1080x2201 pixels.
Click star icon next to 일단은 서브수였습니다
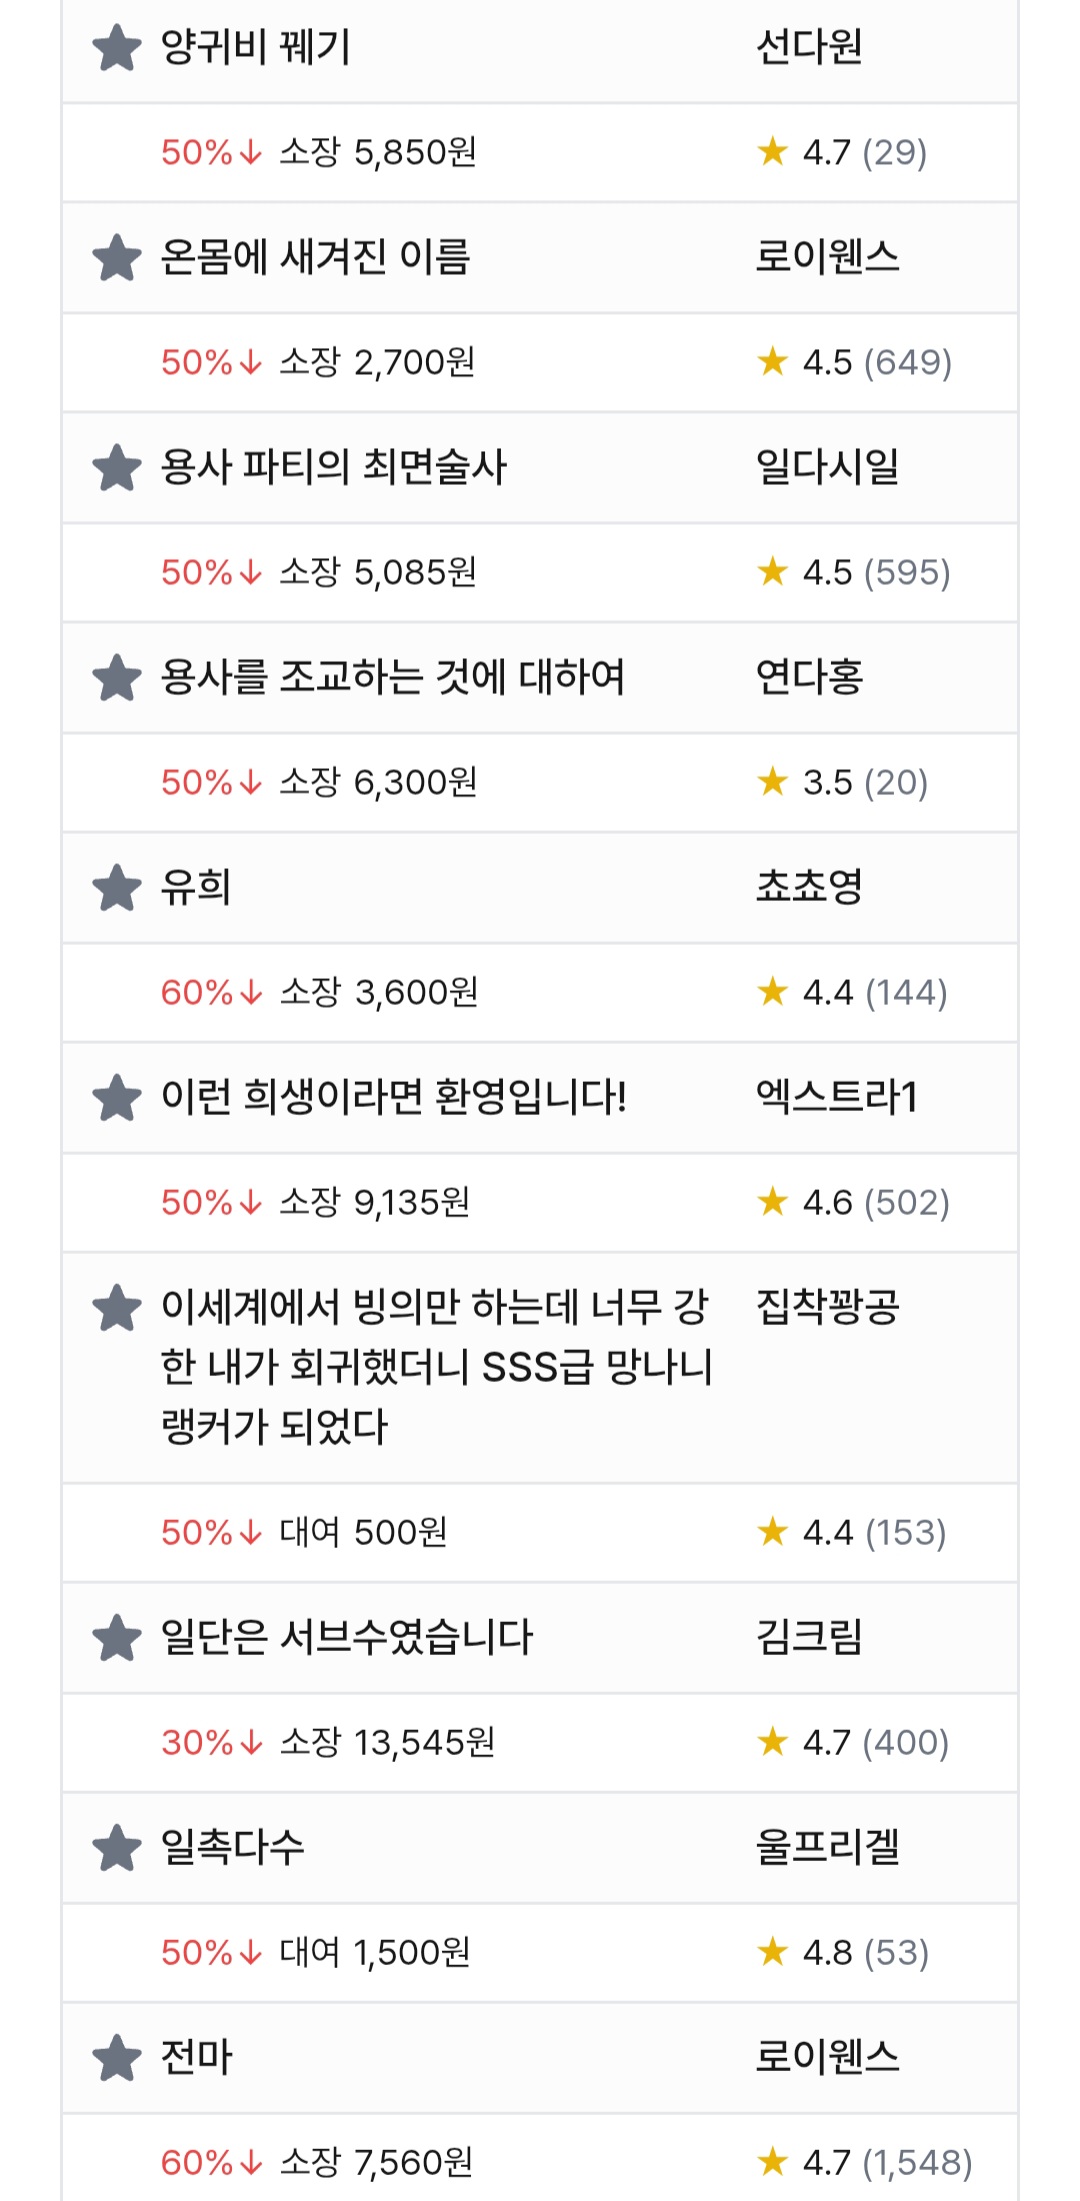[x=117, y=1638]
